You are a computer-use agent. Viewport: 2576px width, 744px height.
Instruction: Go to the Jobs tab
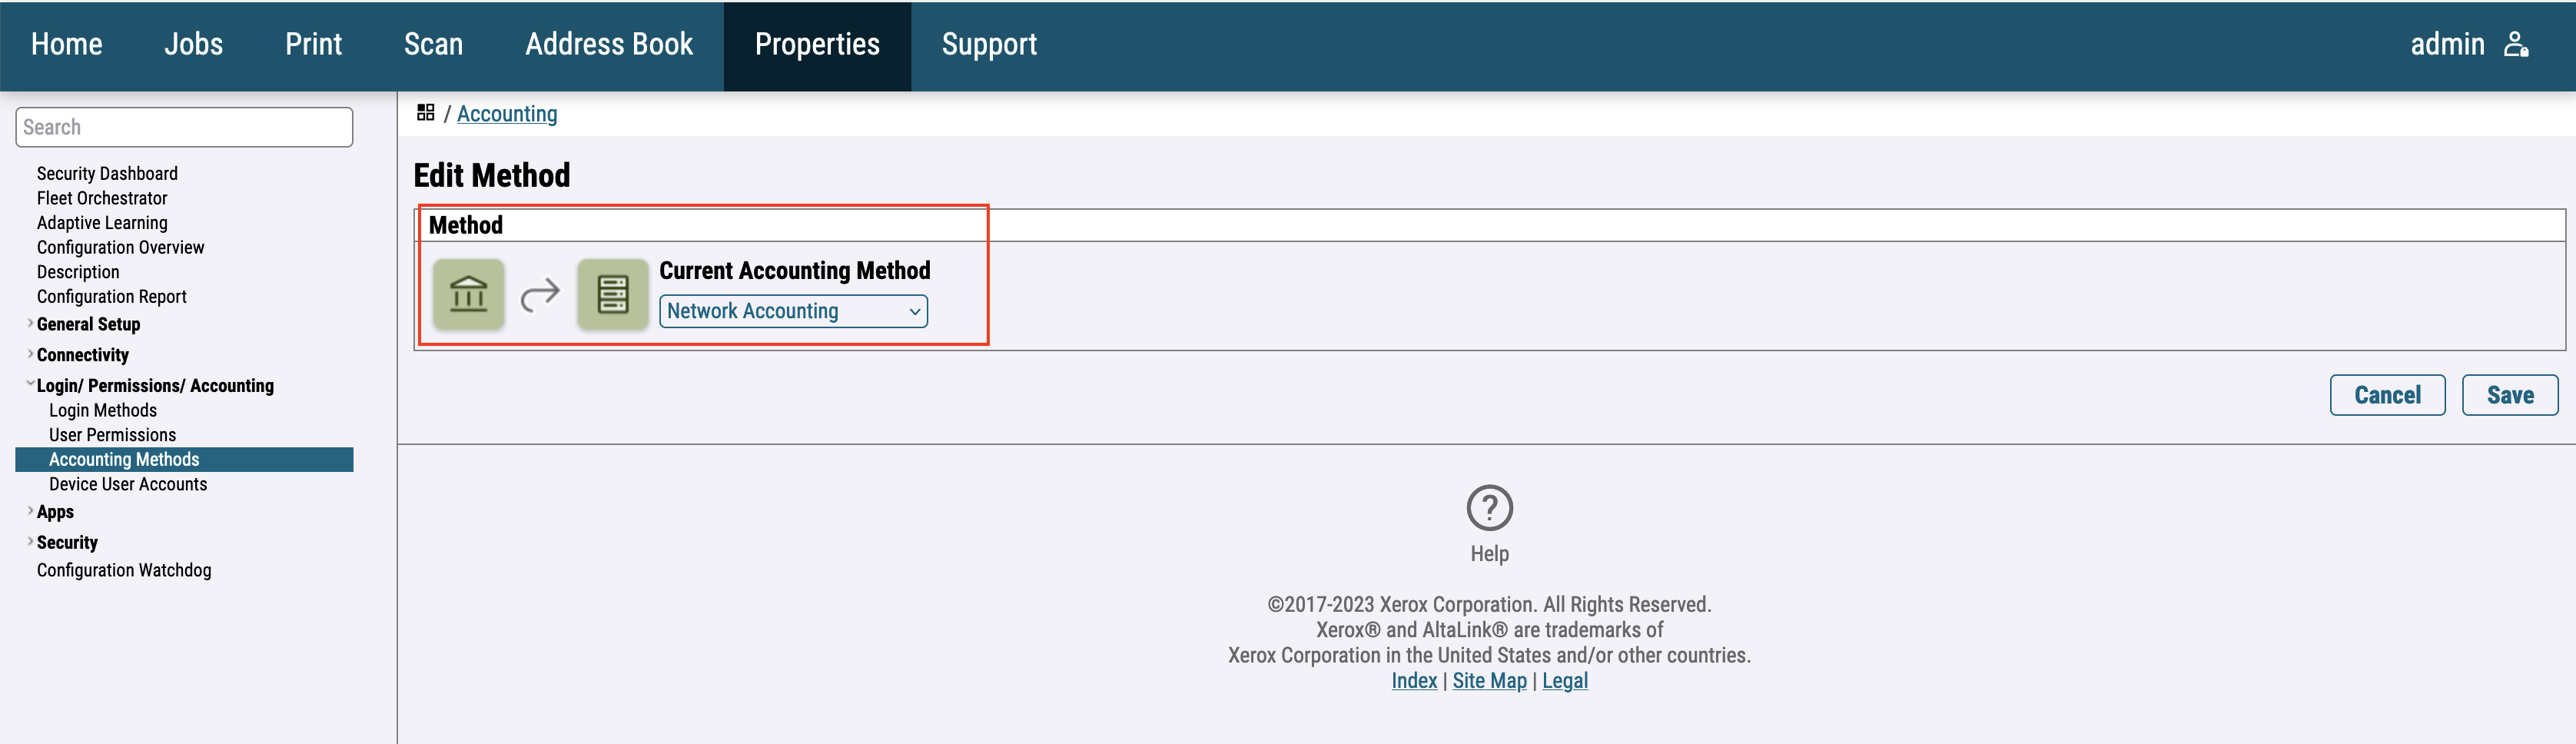click(194, 44)
